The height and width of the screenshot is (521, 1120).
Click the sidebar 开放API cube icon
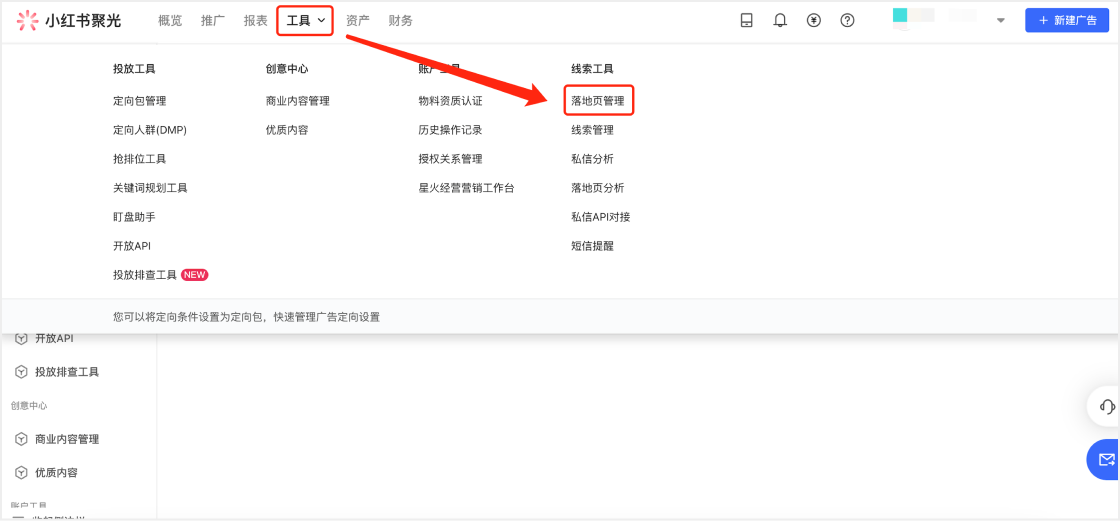[21, 339]
